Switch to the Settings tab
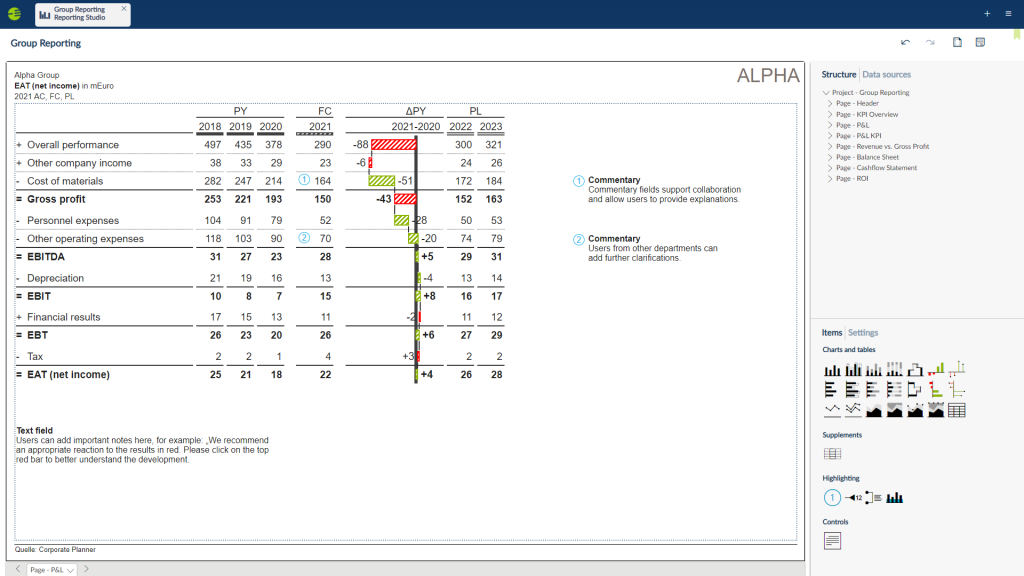The height and width of the screenshot is (576, 1024). click(x=863, y=333)
